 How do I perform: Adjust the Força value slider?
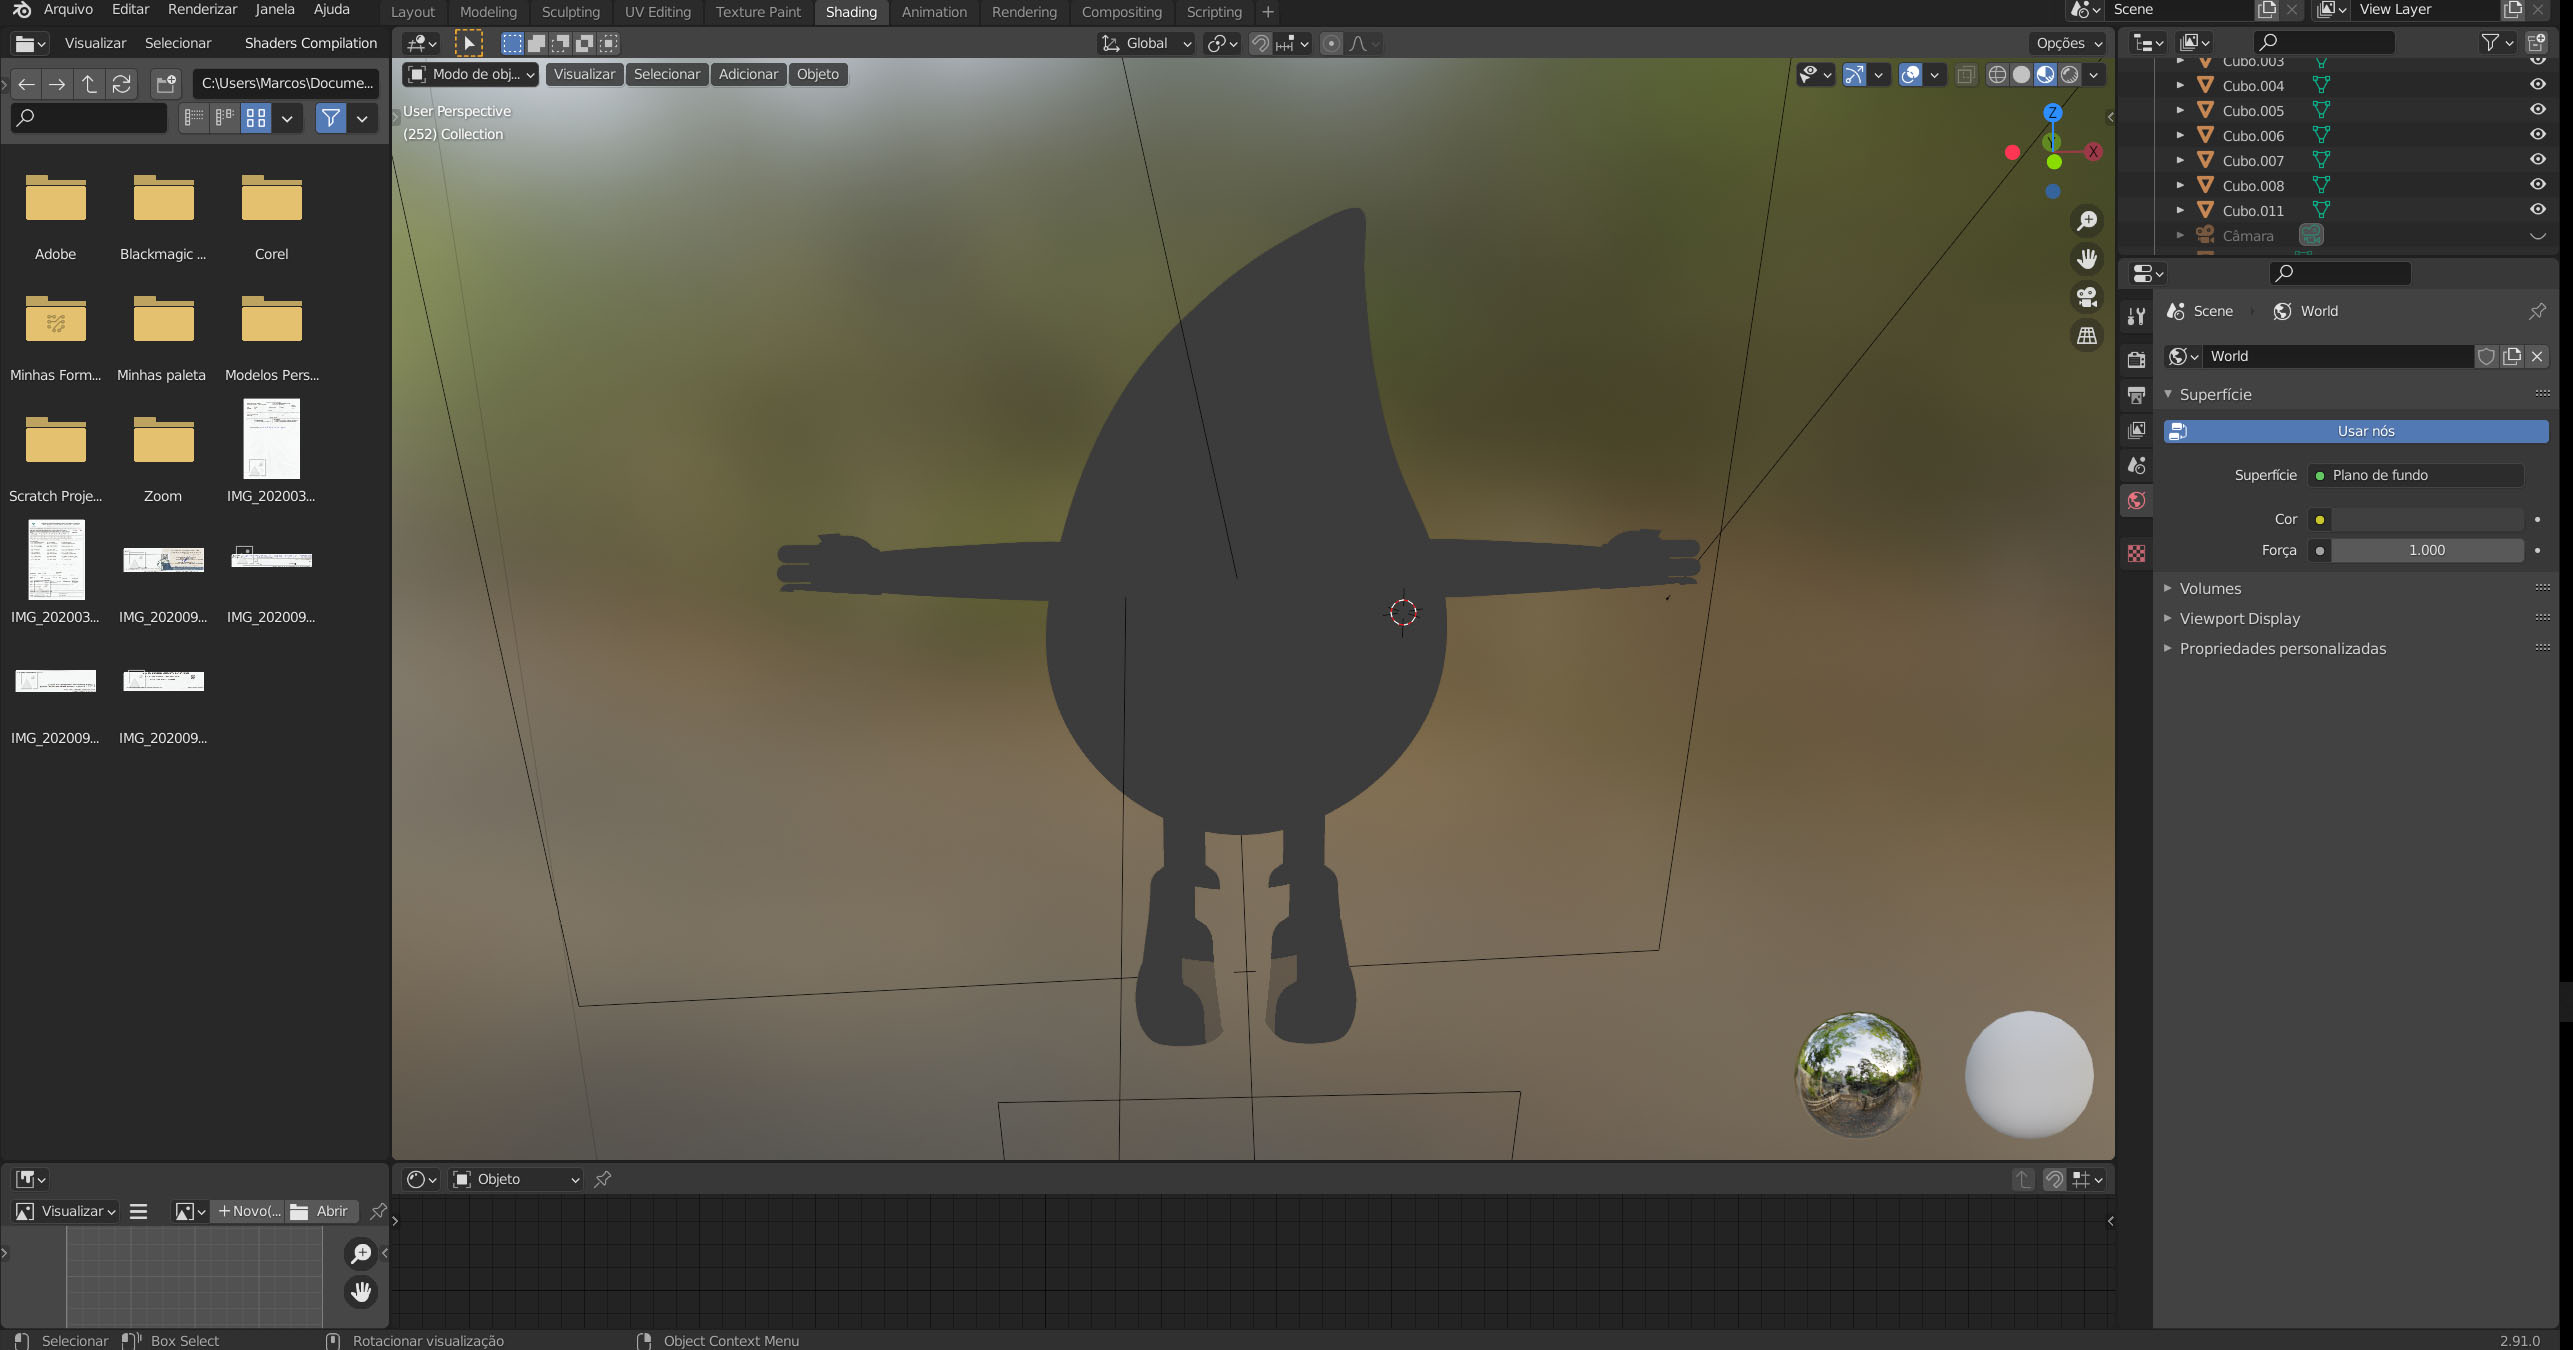tap(2426, 550)
